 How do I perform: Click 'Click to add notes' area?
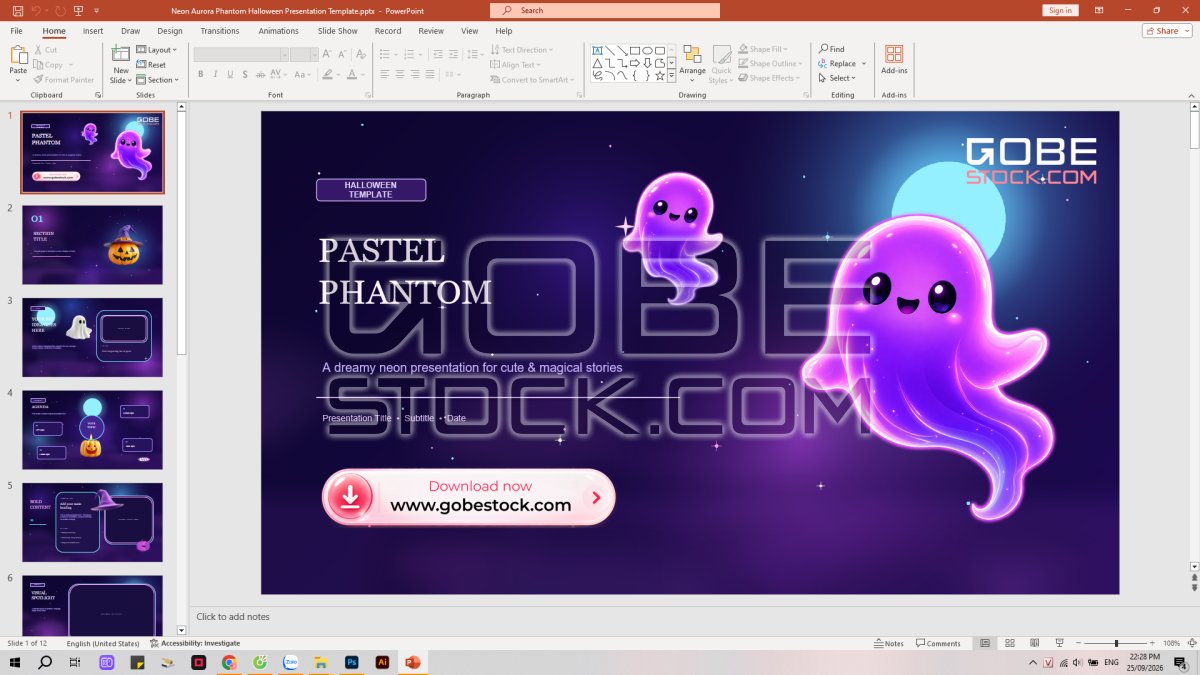tap(233, 617)
